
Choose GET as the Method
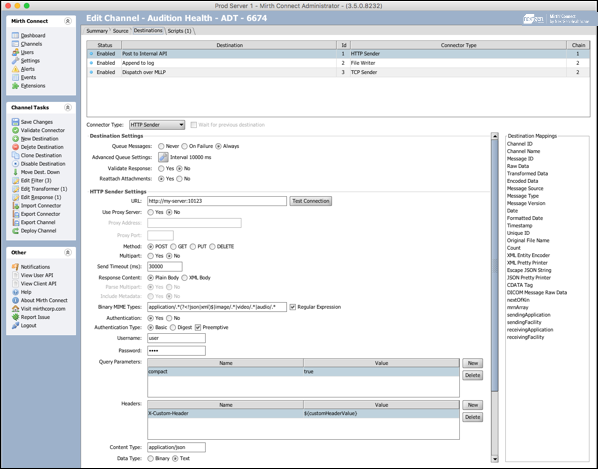point(174,247)
